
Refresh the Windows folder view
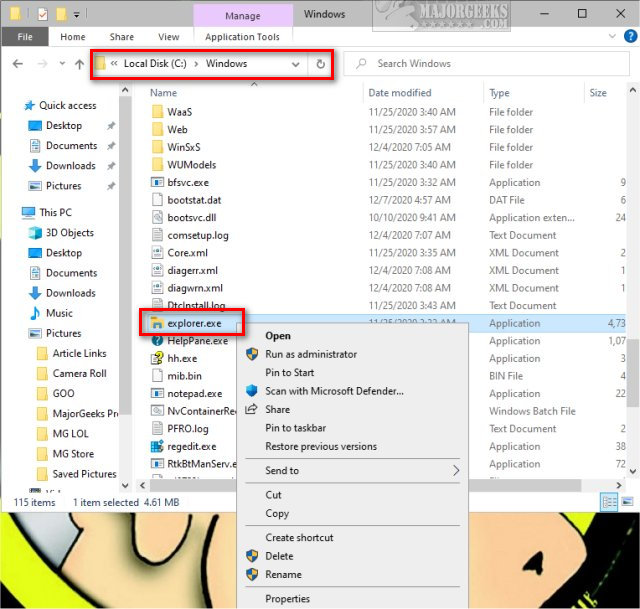[x=321, y=64]
